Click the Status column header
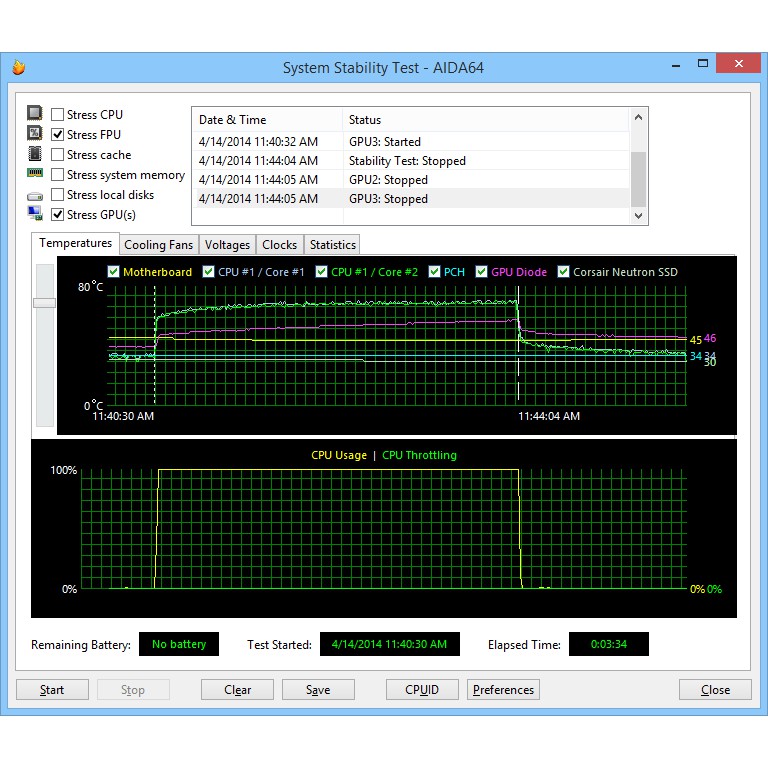768x768 pixels. [486, 120]
